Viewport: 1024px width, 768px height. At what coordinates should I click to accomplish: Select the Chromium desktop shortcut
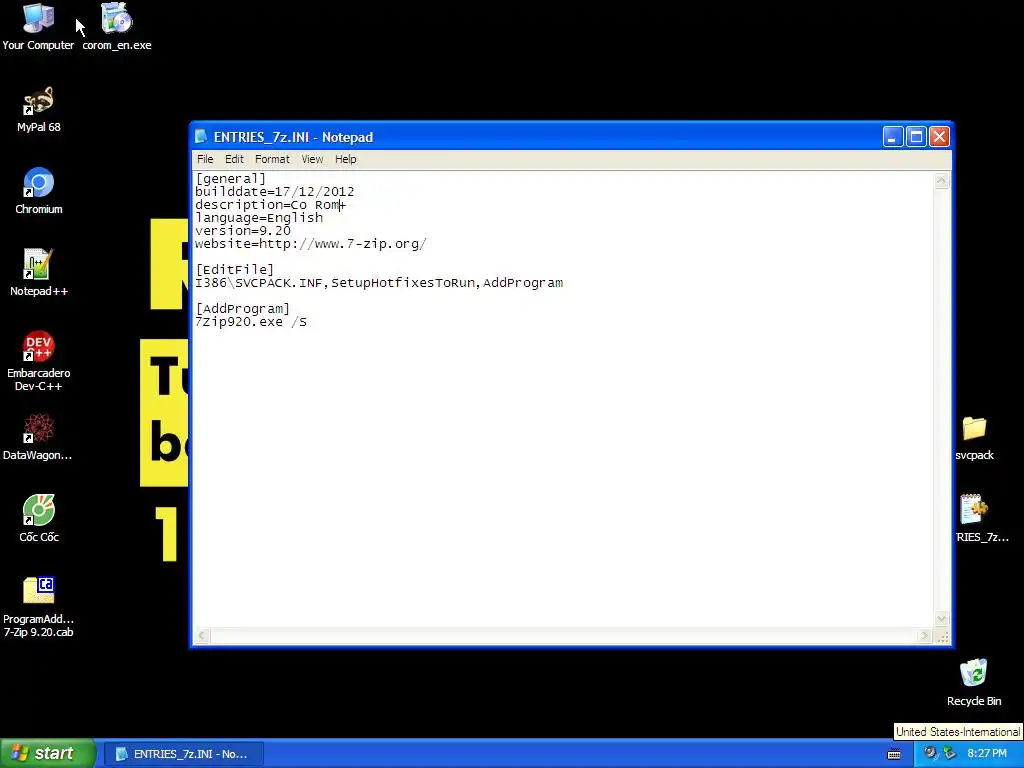pyautogui.click(x=39, y=191)
